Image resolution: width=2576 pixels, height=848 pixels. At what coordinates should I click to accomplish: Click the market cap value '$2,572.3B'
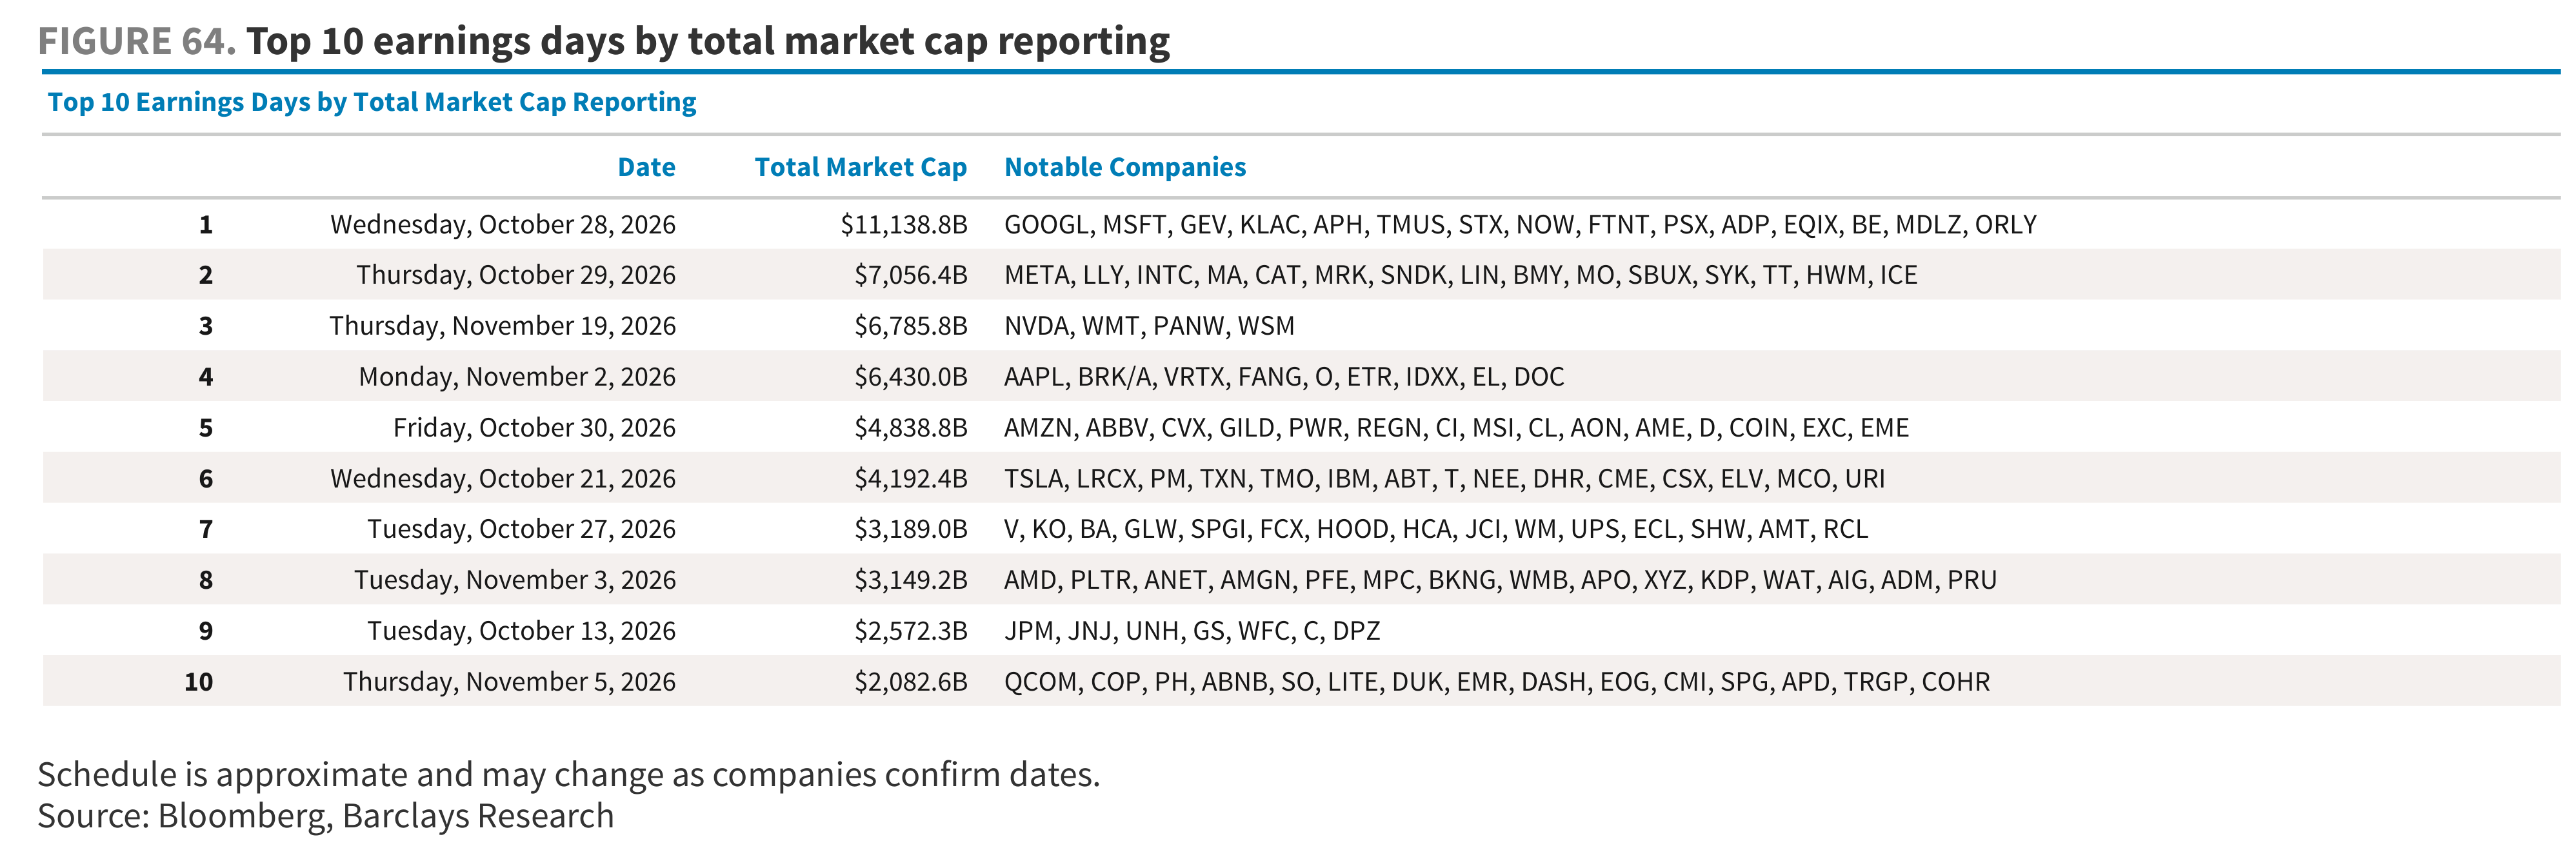click(910, 631)
